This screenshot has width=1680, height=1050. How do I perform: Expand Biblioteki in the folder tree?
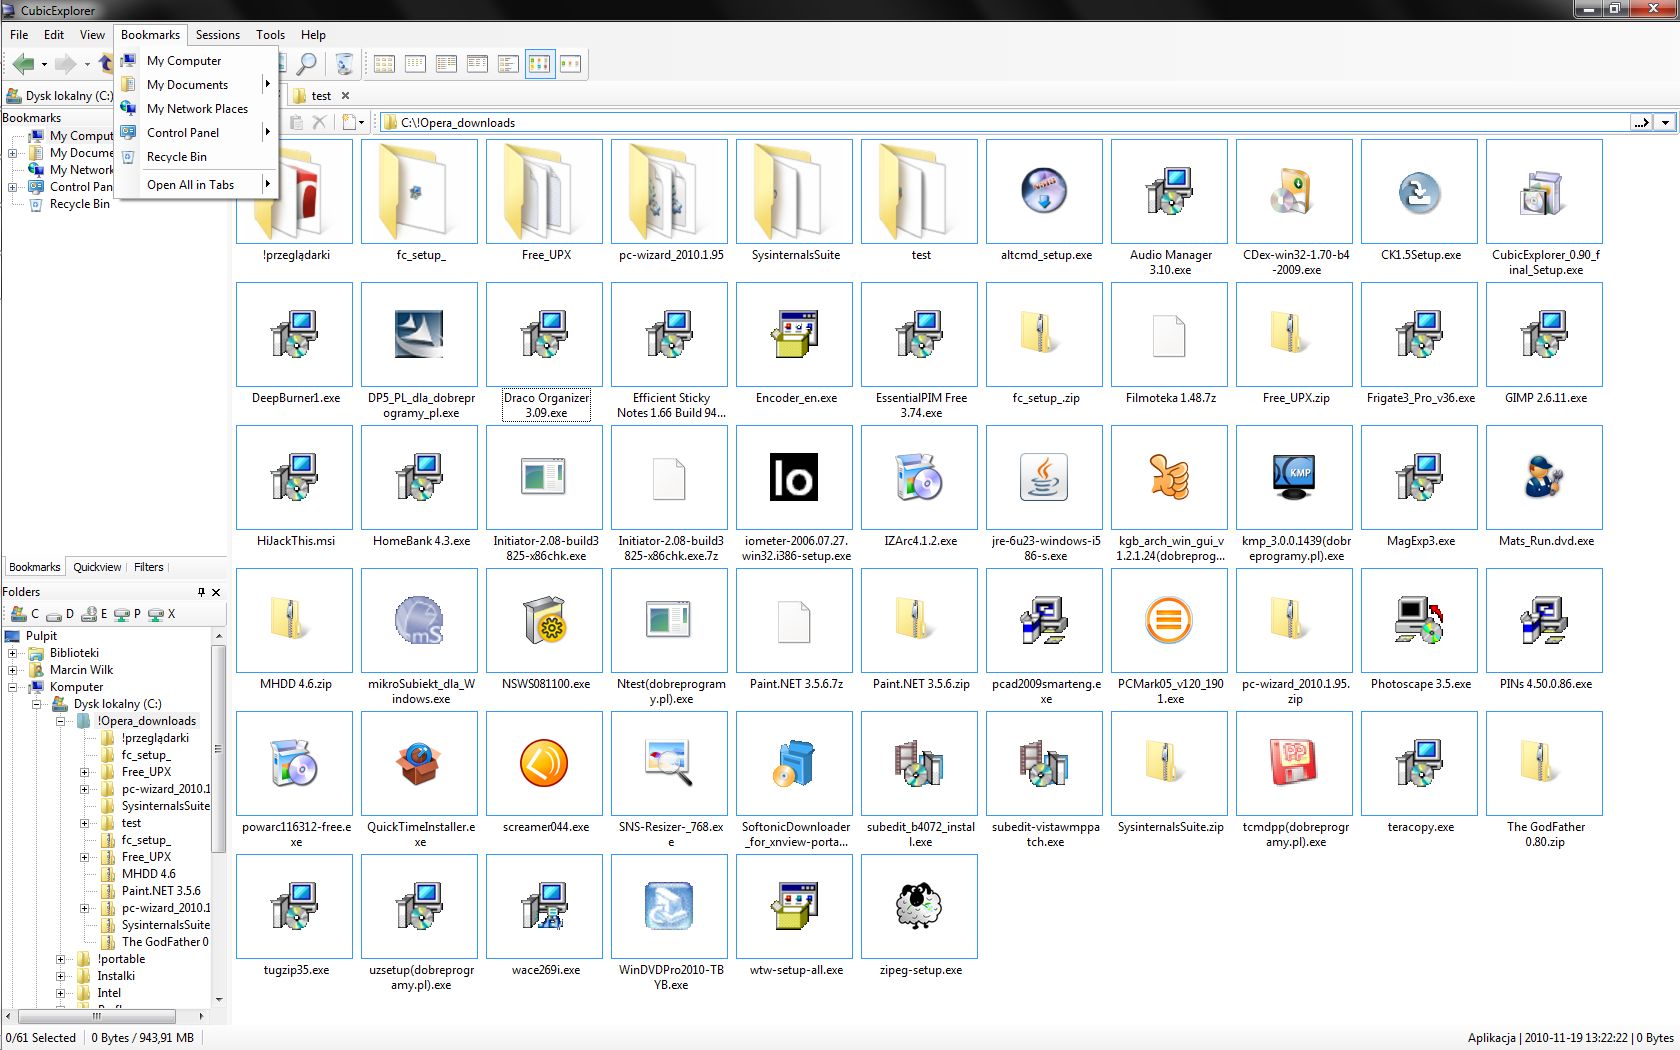point(13,653)
